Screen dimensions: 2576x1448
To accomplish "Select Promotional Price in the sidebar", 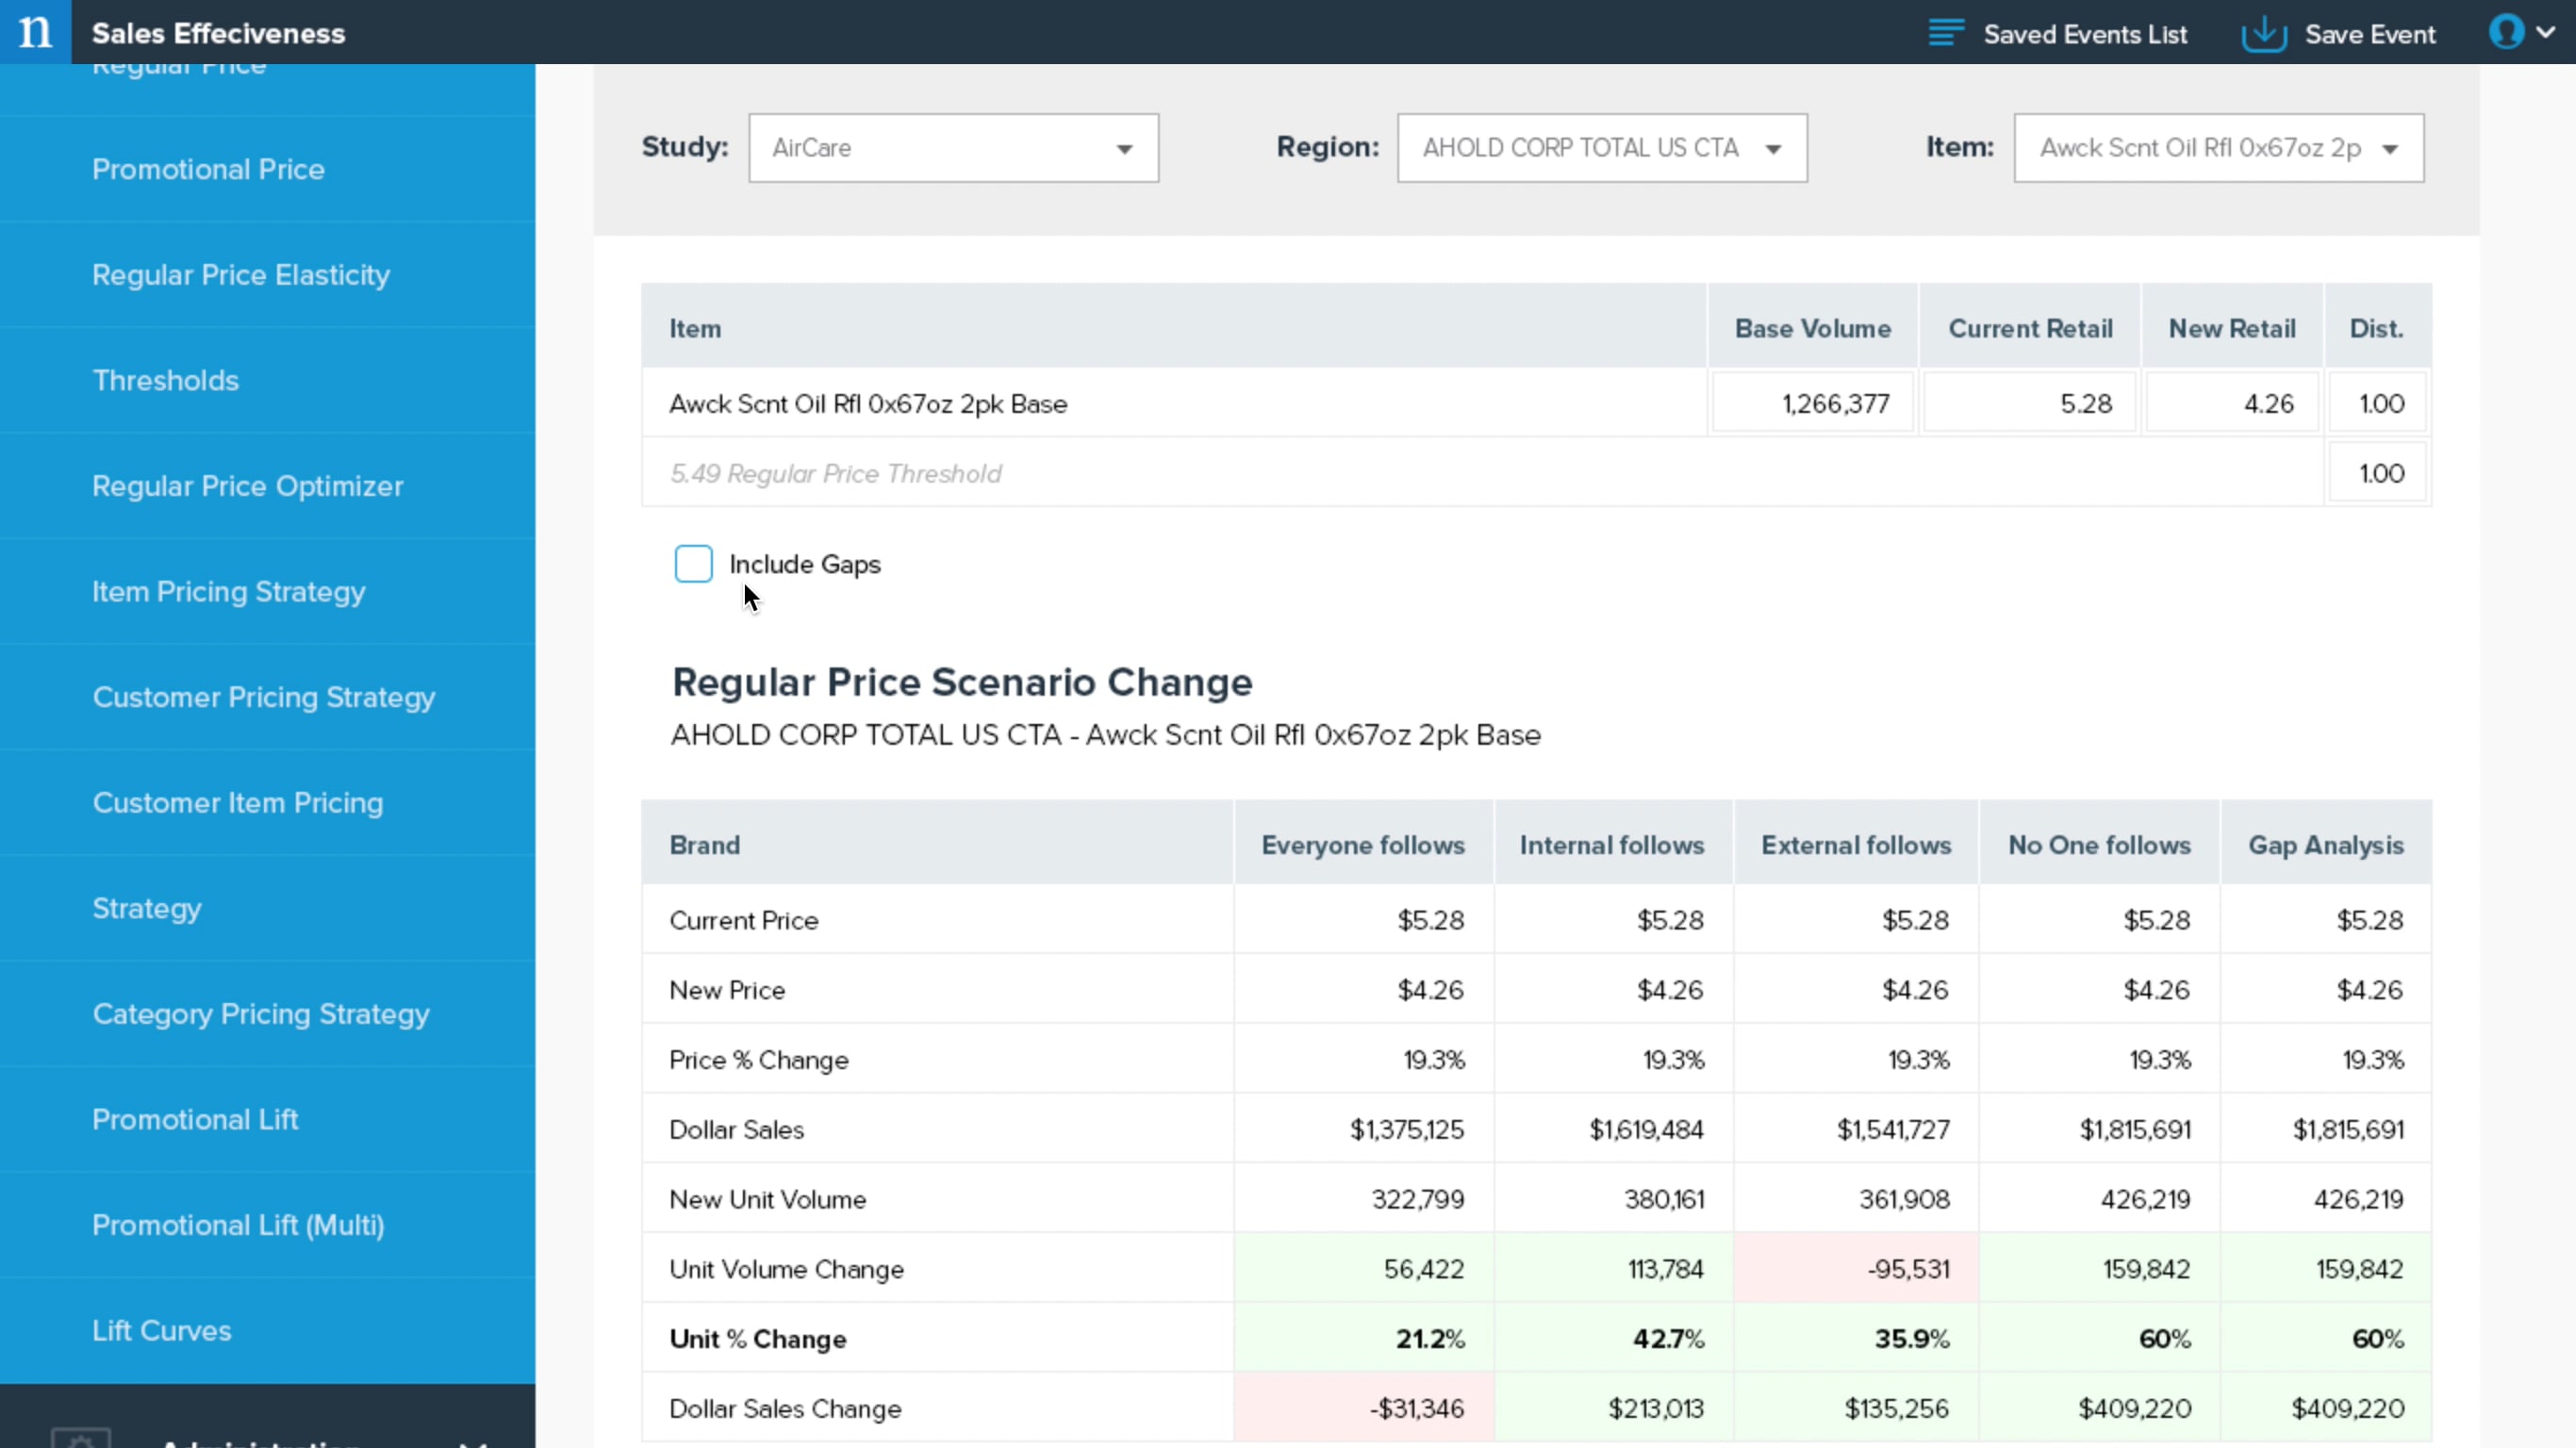I will [x=207, y=169].
